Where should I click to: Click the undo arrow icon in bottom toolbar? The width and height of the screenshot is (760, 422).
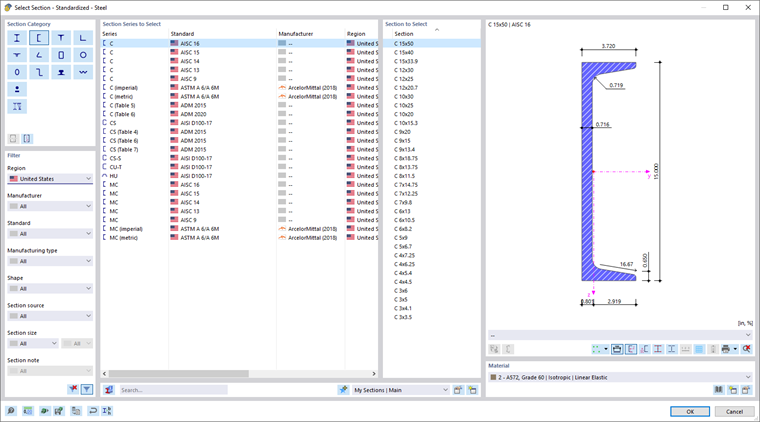[x=93, y=411]
